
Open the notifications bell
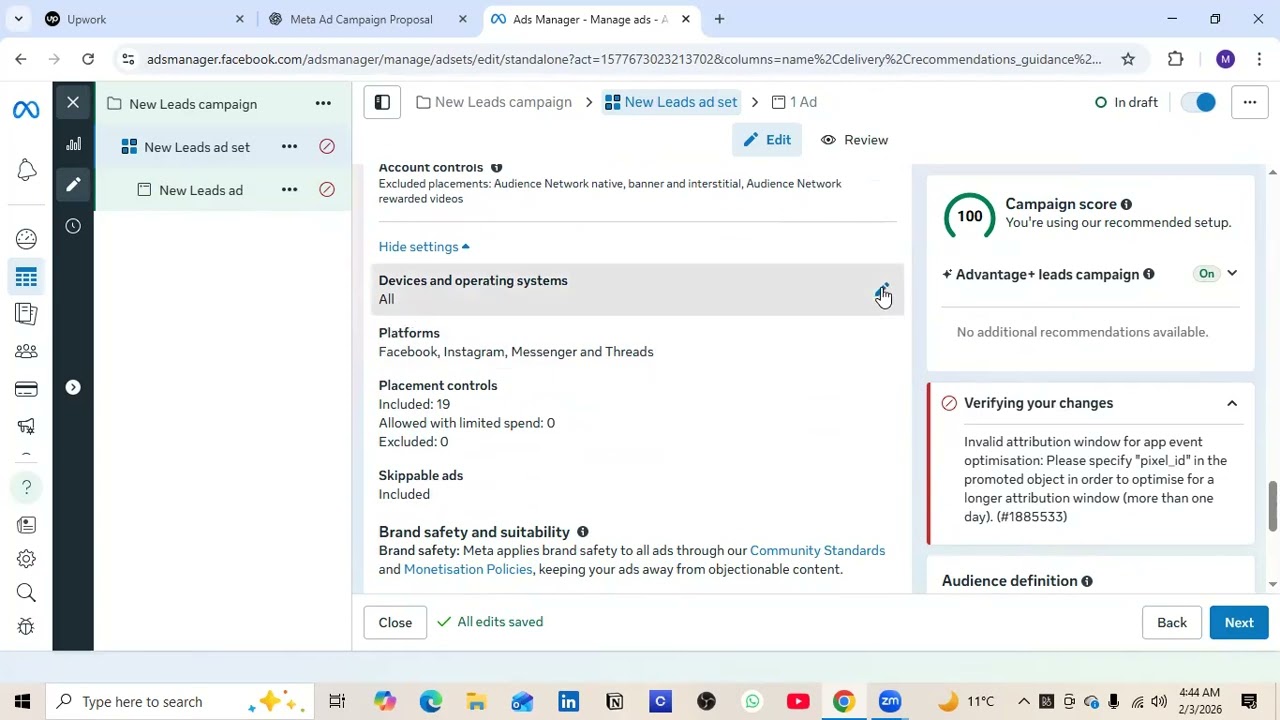26,170
